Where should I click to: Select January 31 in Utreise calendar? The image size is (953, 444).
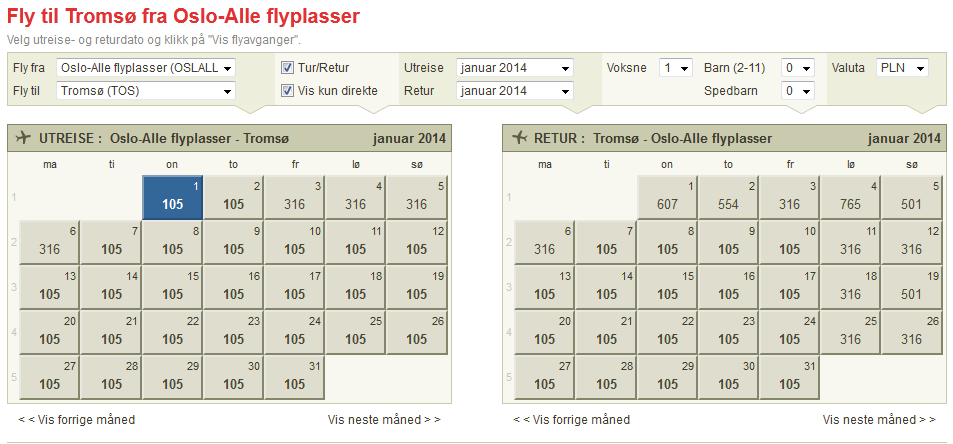point(295,377)
